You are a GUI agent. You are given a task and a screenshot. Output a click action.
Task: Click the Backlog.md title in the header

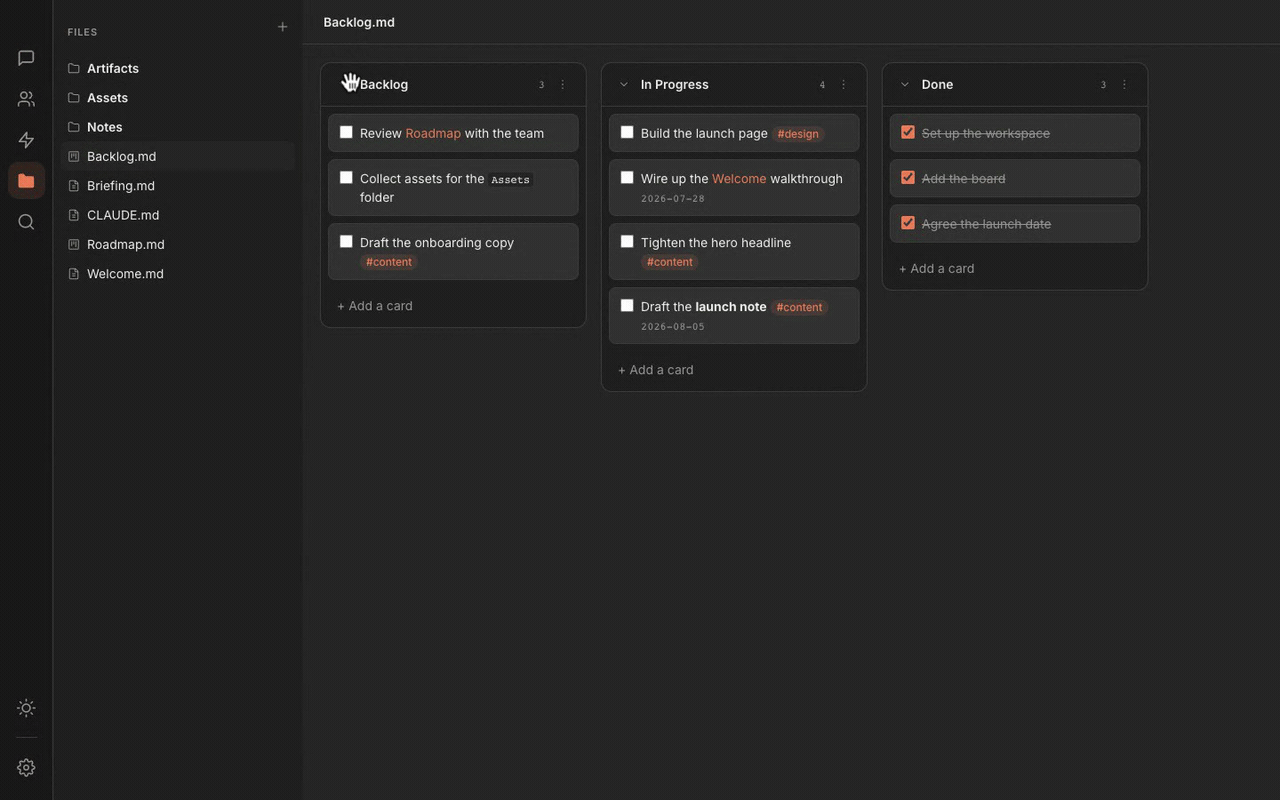359,22
